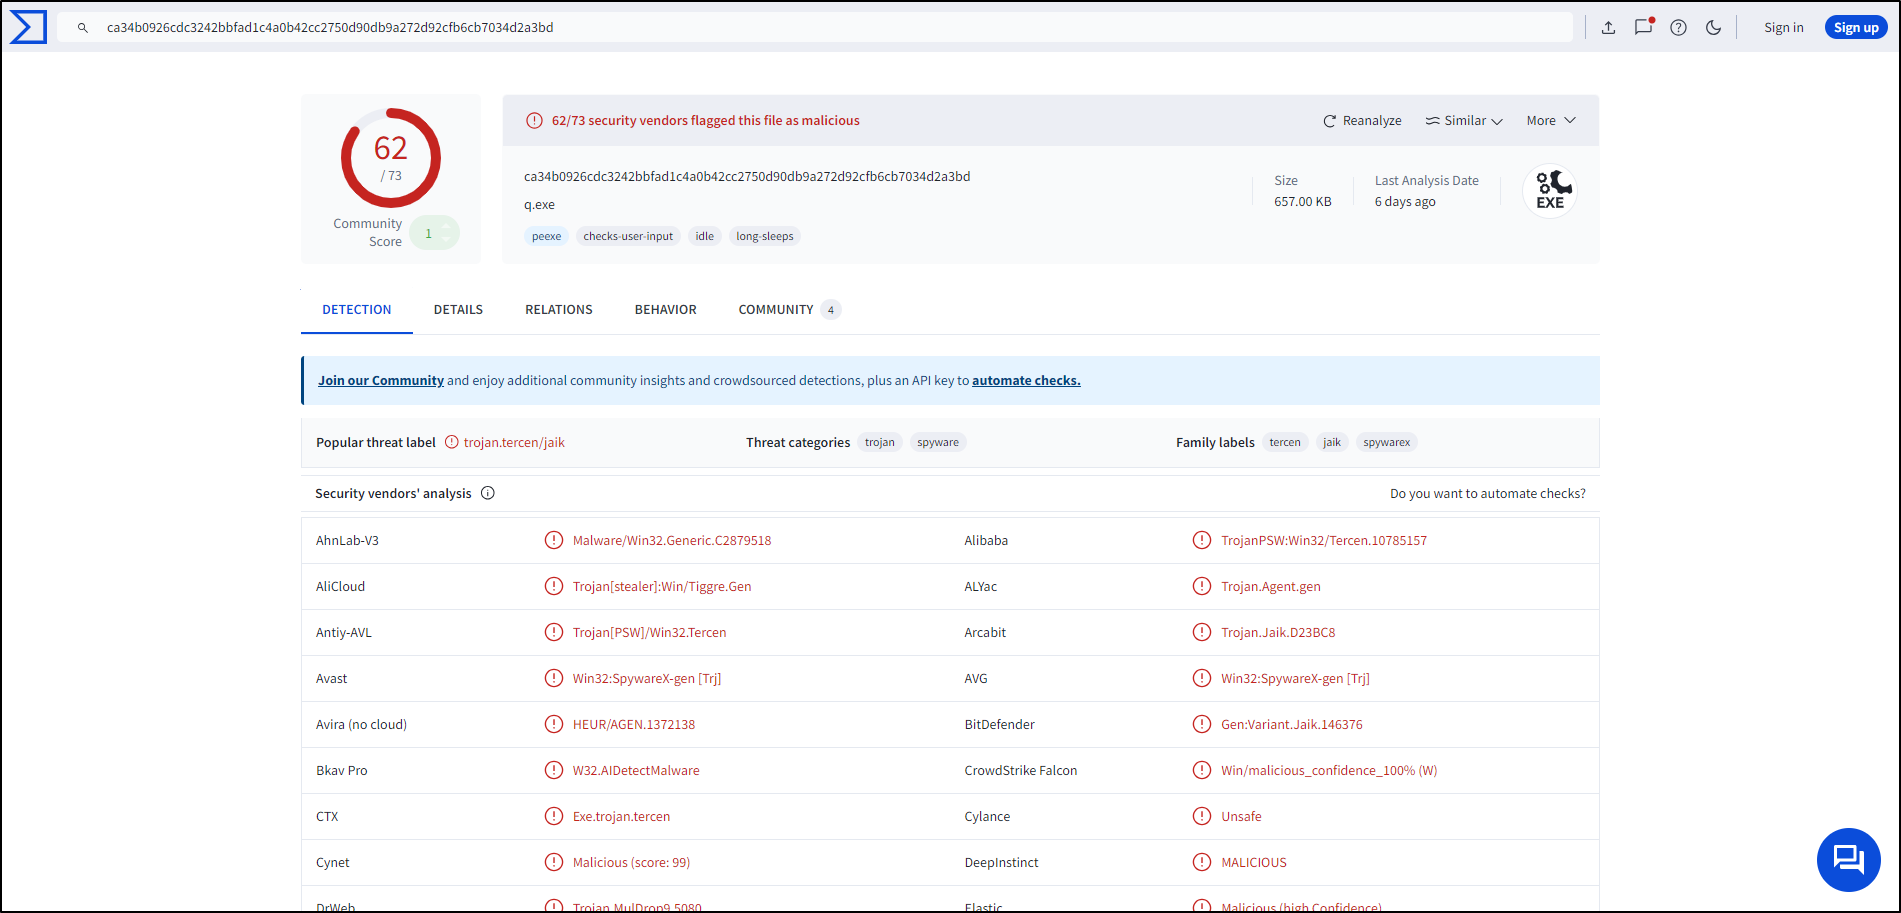The image size is (1901, 913).
Task: Click Bkav Pro detection alert icon
Action: (x=554, y=770)
